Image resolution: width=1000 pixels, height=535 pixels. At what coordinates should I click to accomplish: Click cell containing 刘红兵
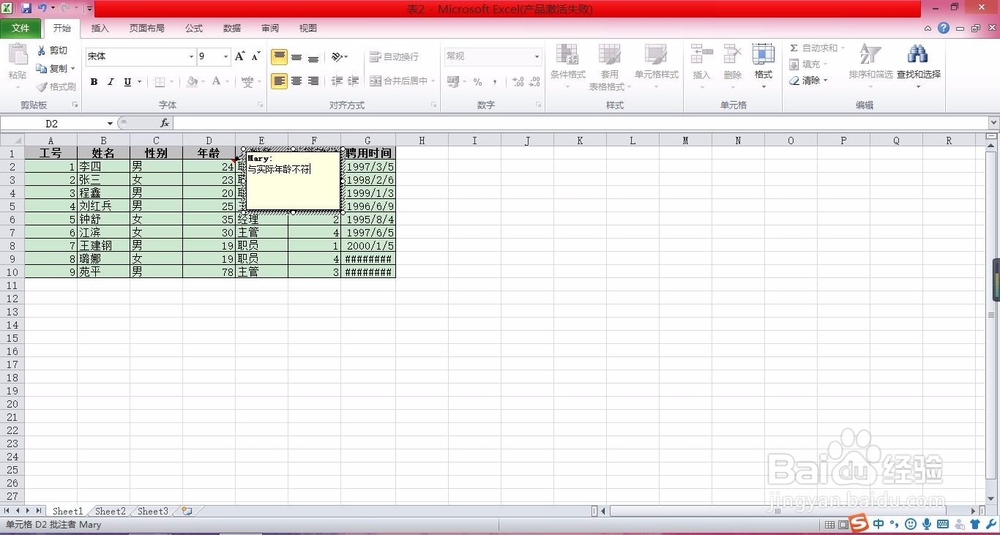coord(103,206)
